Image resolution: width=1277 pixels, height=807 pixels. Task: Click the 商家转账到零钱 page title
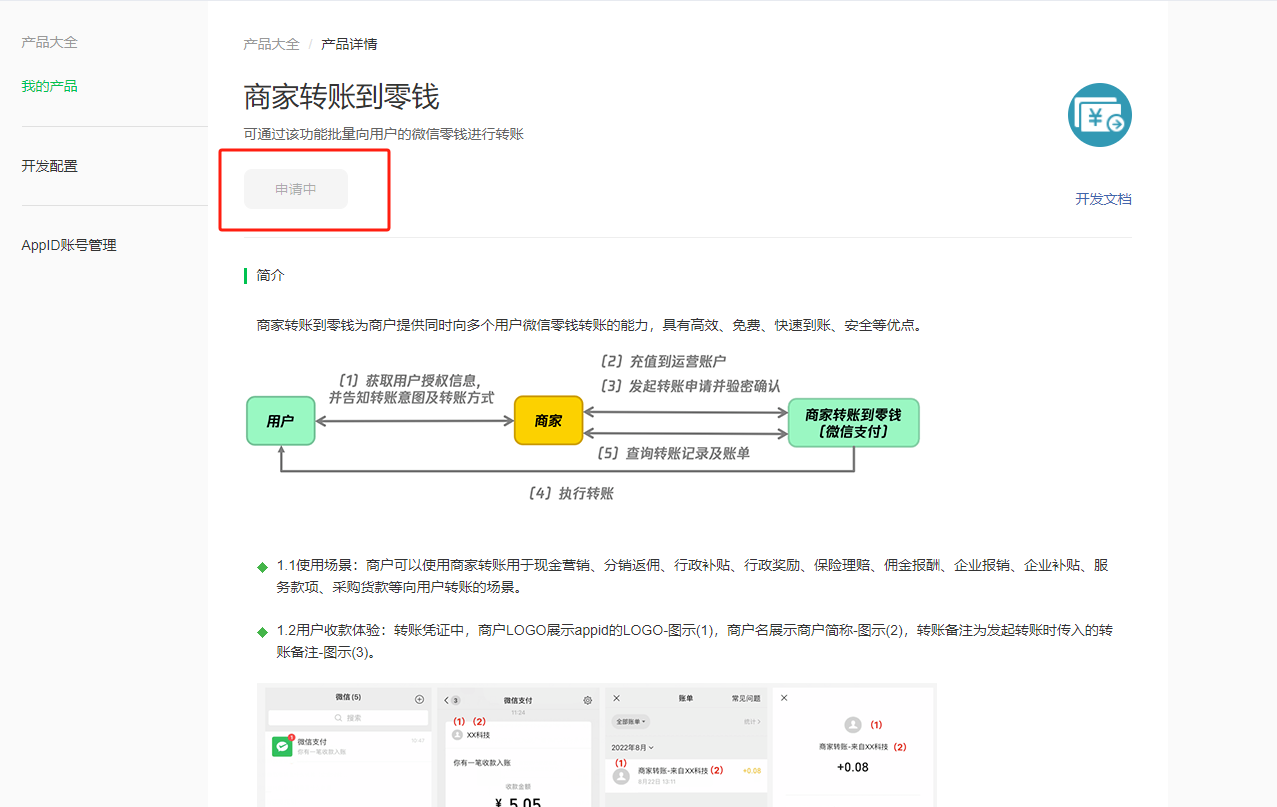(x=342, y=97)
